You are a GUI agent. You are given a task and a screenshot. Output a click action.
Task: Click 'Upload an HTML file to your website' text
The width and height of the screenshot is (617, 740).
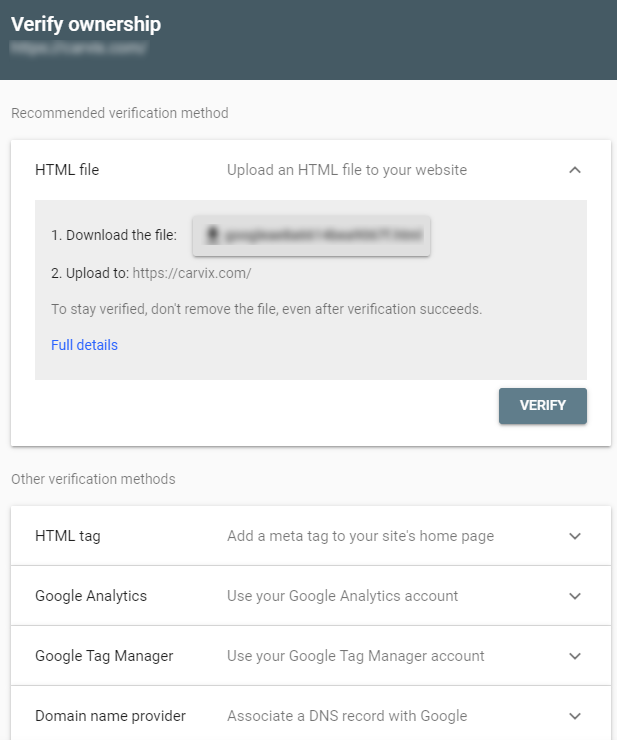[347, 170]
